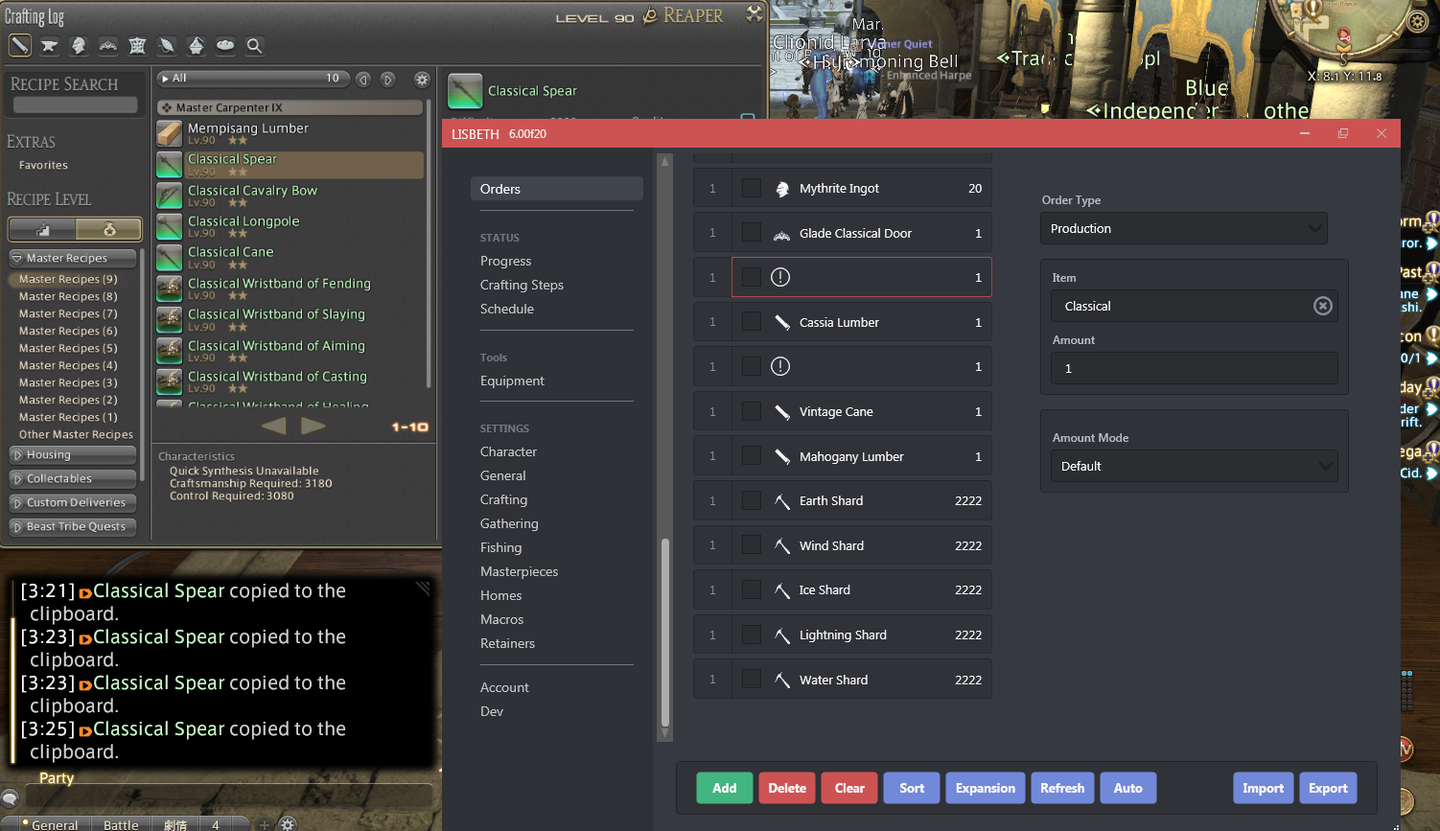The height and width of the screenshot is (831, 1440).
Task: Check the Glade Classical Door checkbox
Action: click(x=751, y=233)
